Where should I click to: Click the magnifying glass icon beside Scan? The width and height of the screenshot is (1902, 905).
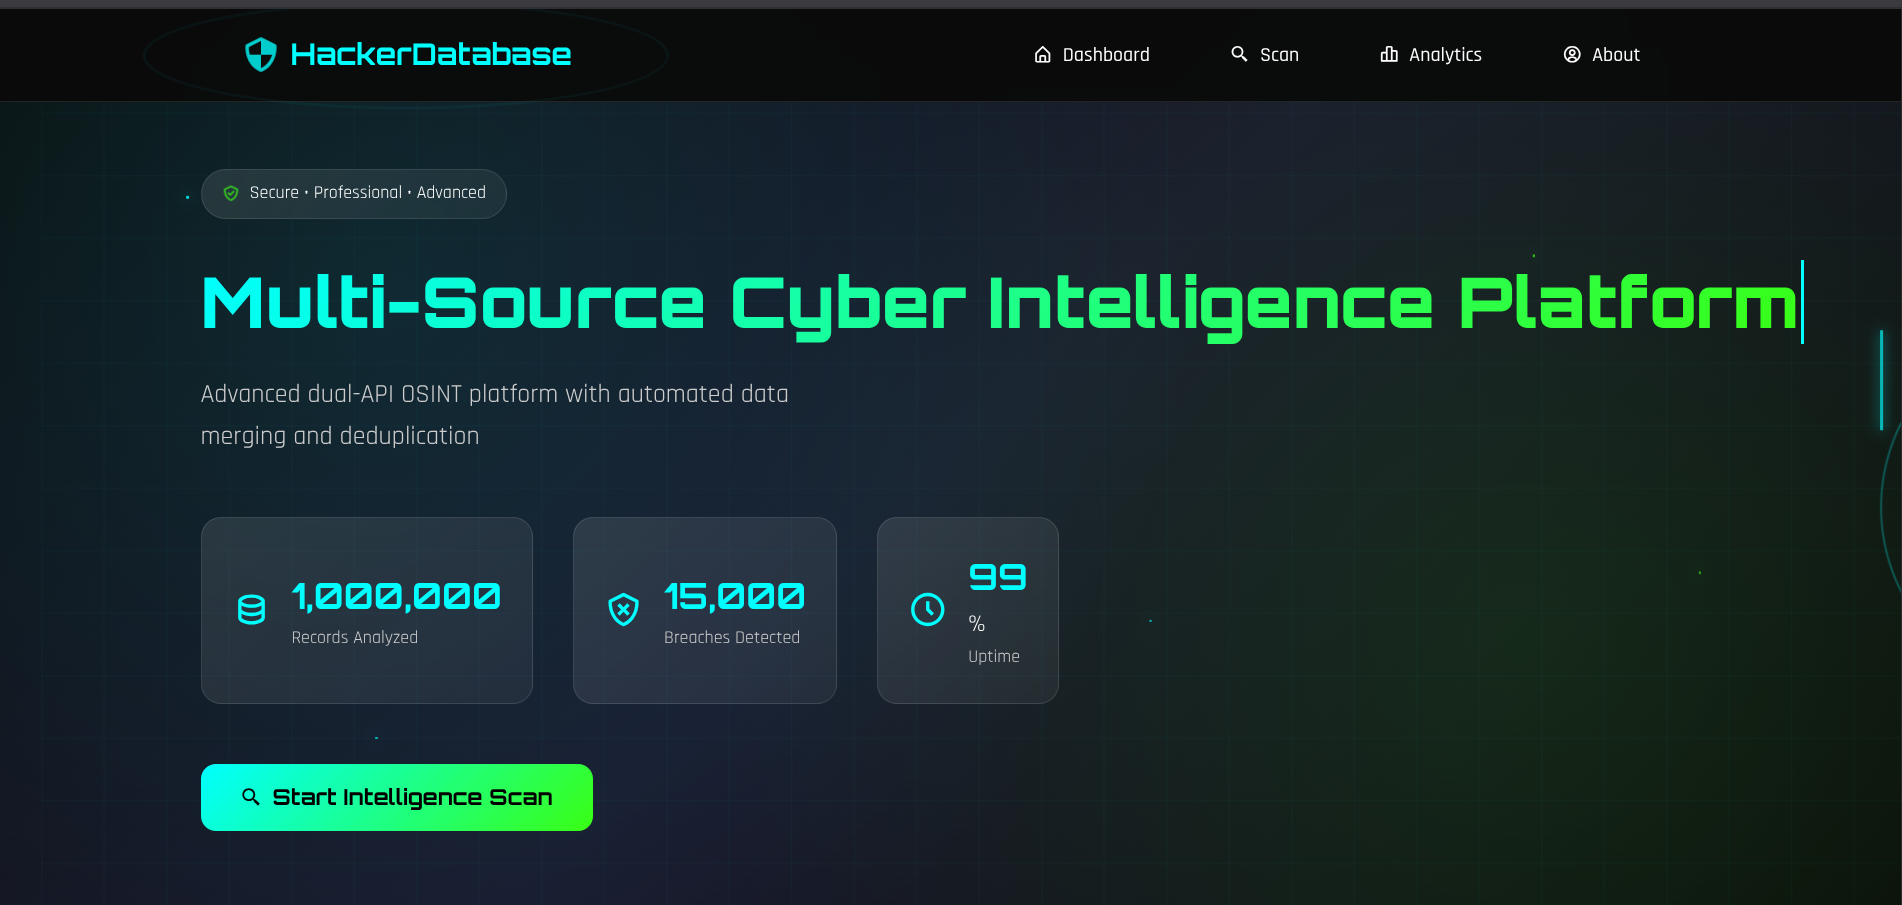[x=1238, y=54]
